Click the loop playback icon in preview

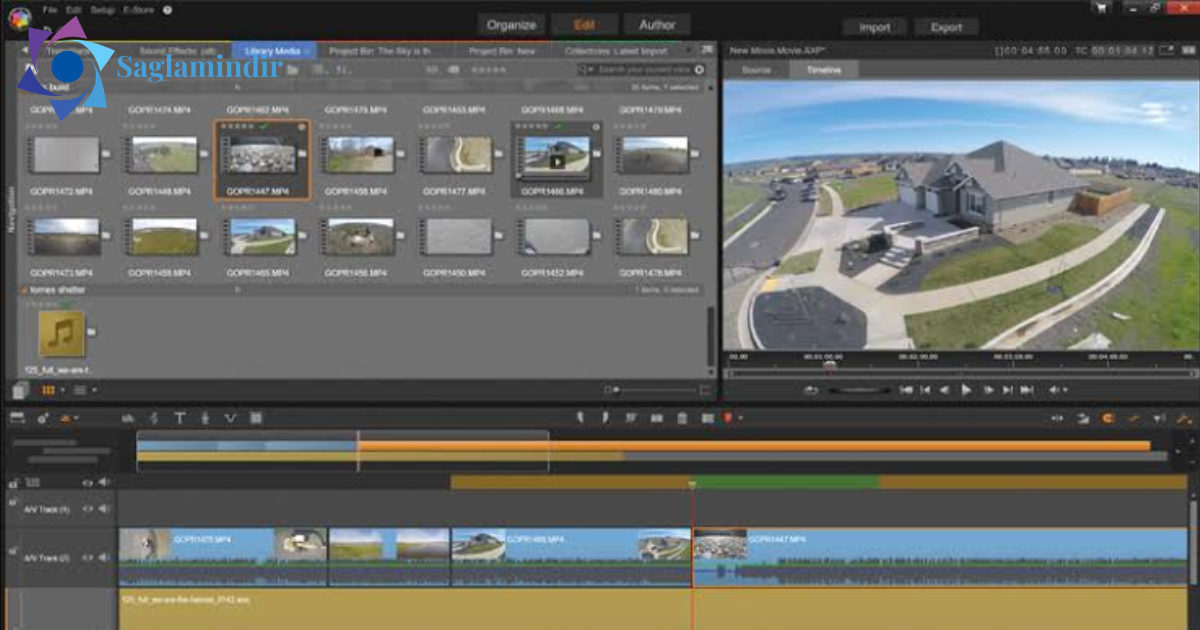point(810,390)
